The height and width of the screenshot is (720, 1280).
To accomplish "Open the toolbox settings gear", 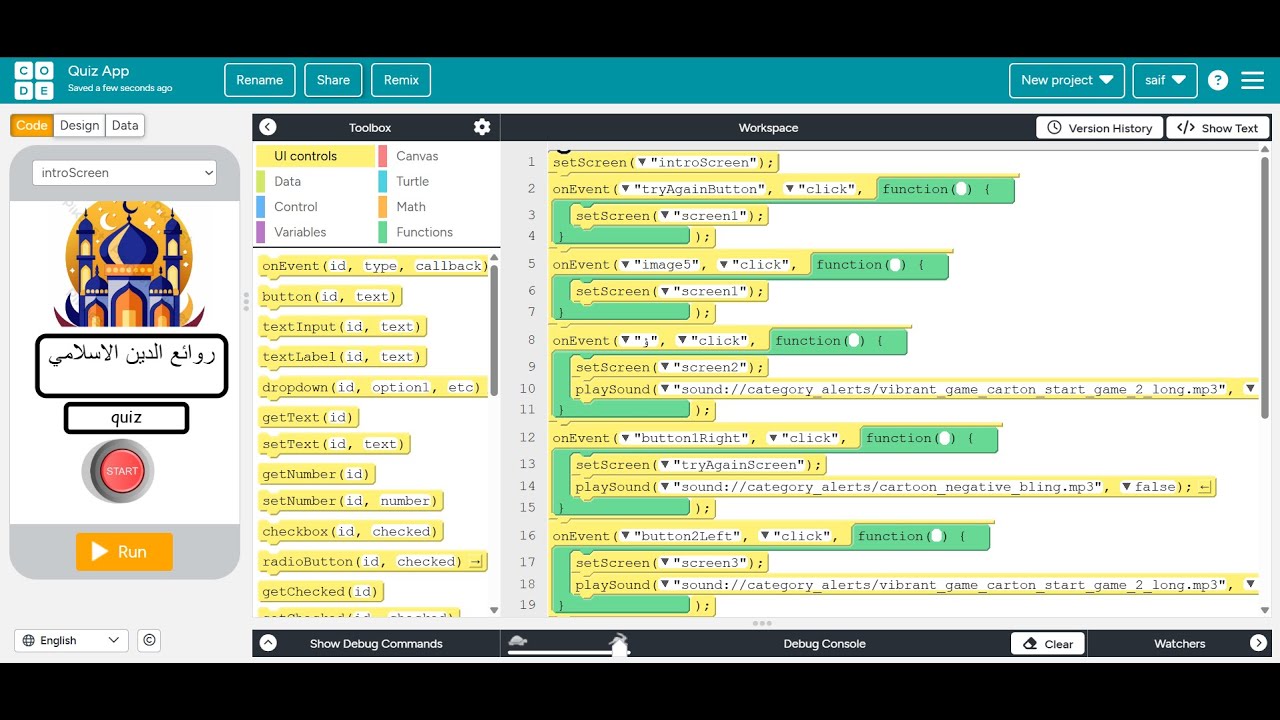I will pos(482,127).
